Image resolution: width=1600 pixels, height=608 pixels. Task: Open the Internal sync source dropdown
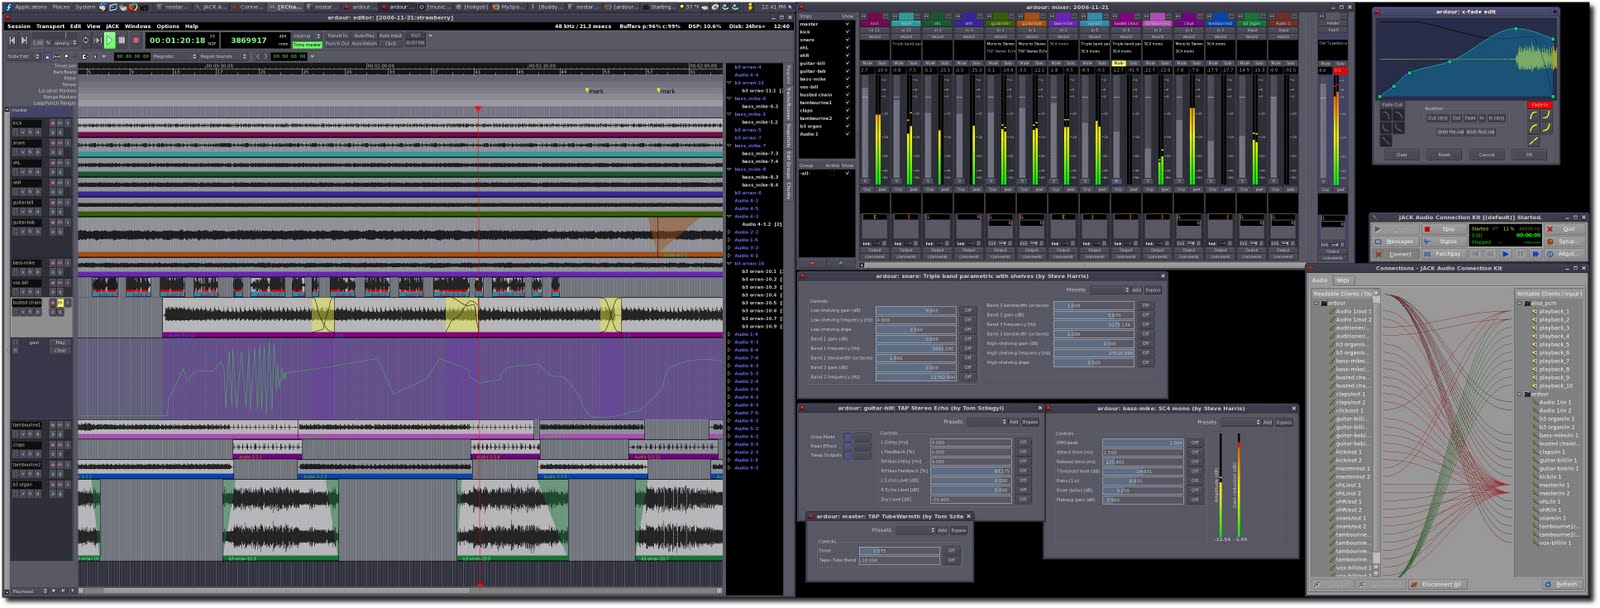pos(307,36)
